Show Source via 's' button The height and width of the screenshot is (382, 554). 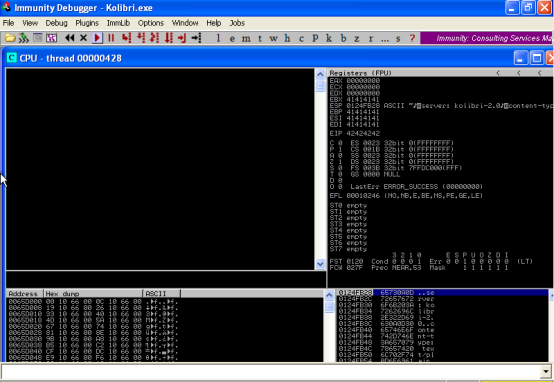[398, 38]
